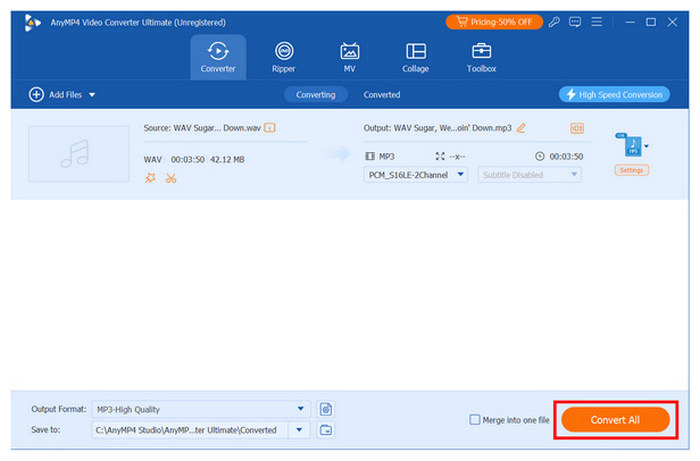Image resolution: width=700 pixels, height=461 pixels.
Task: Open the Converter tab
Action: (x=218, y=57)
